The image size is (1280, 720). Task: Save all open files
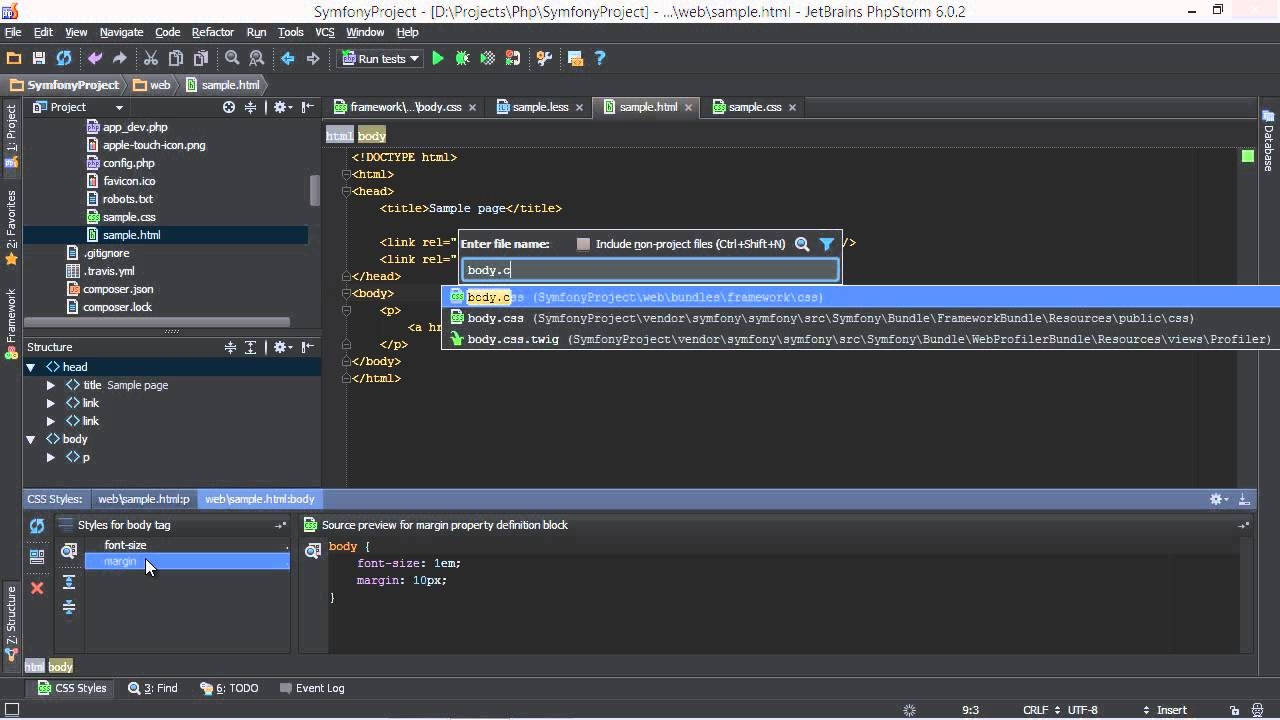coord(38,58)
